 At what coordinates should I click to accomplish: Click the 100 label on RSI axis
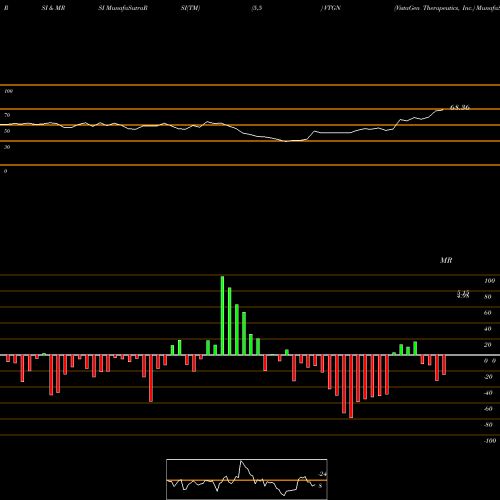click(9, 91)
